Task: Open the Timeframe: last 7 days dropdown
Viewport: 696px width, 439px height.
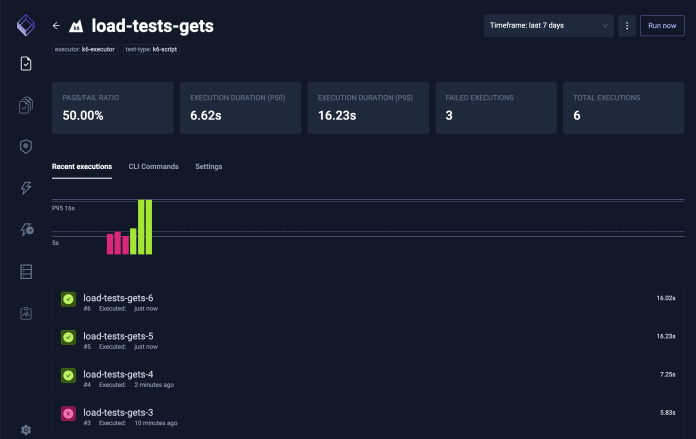Action: tap(548, 25)
